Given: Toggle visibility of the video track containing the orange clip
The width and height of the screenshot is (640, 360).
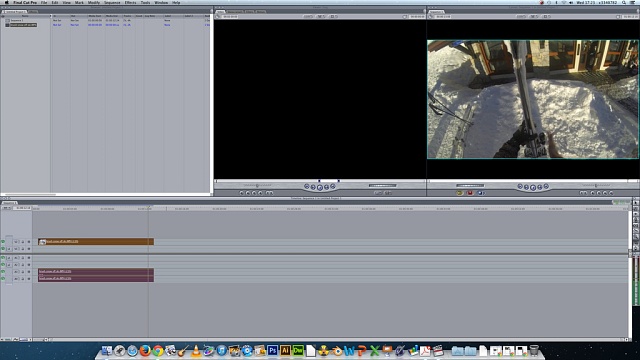Looking at the screenshot, I should (x=3, y=242).
